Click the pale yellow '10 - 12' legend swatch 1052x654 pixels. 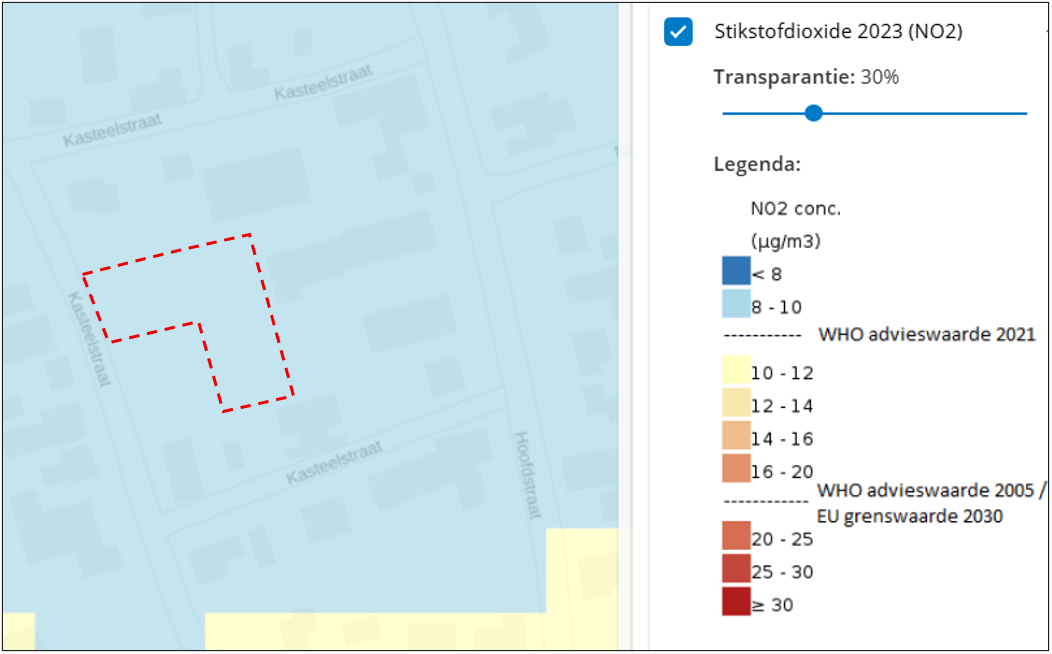tap(736, 370)
